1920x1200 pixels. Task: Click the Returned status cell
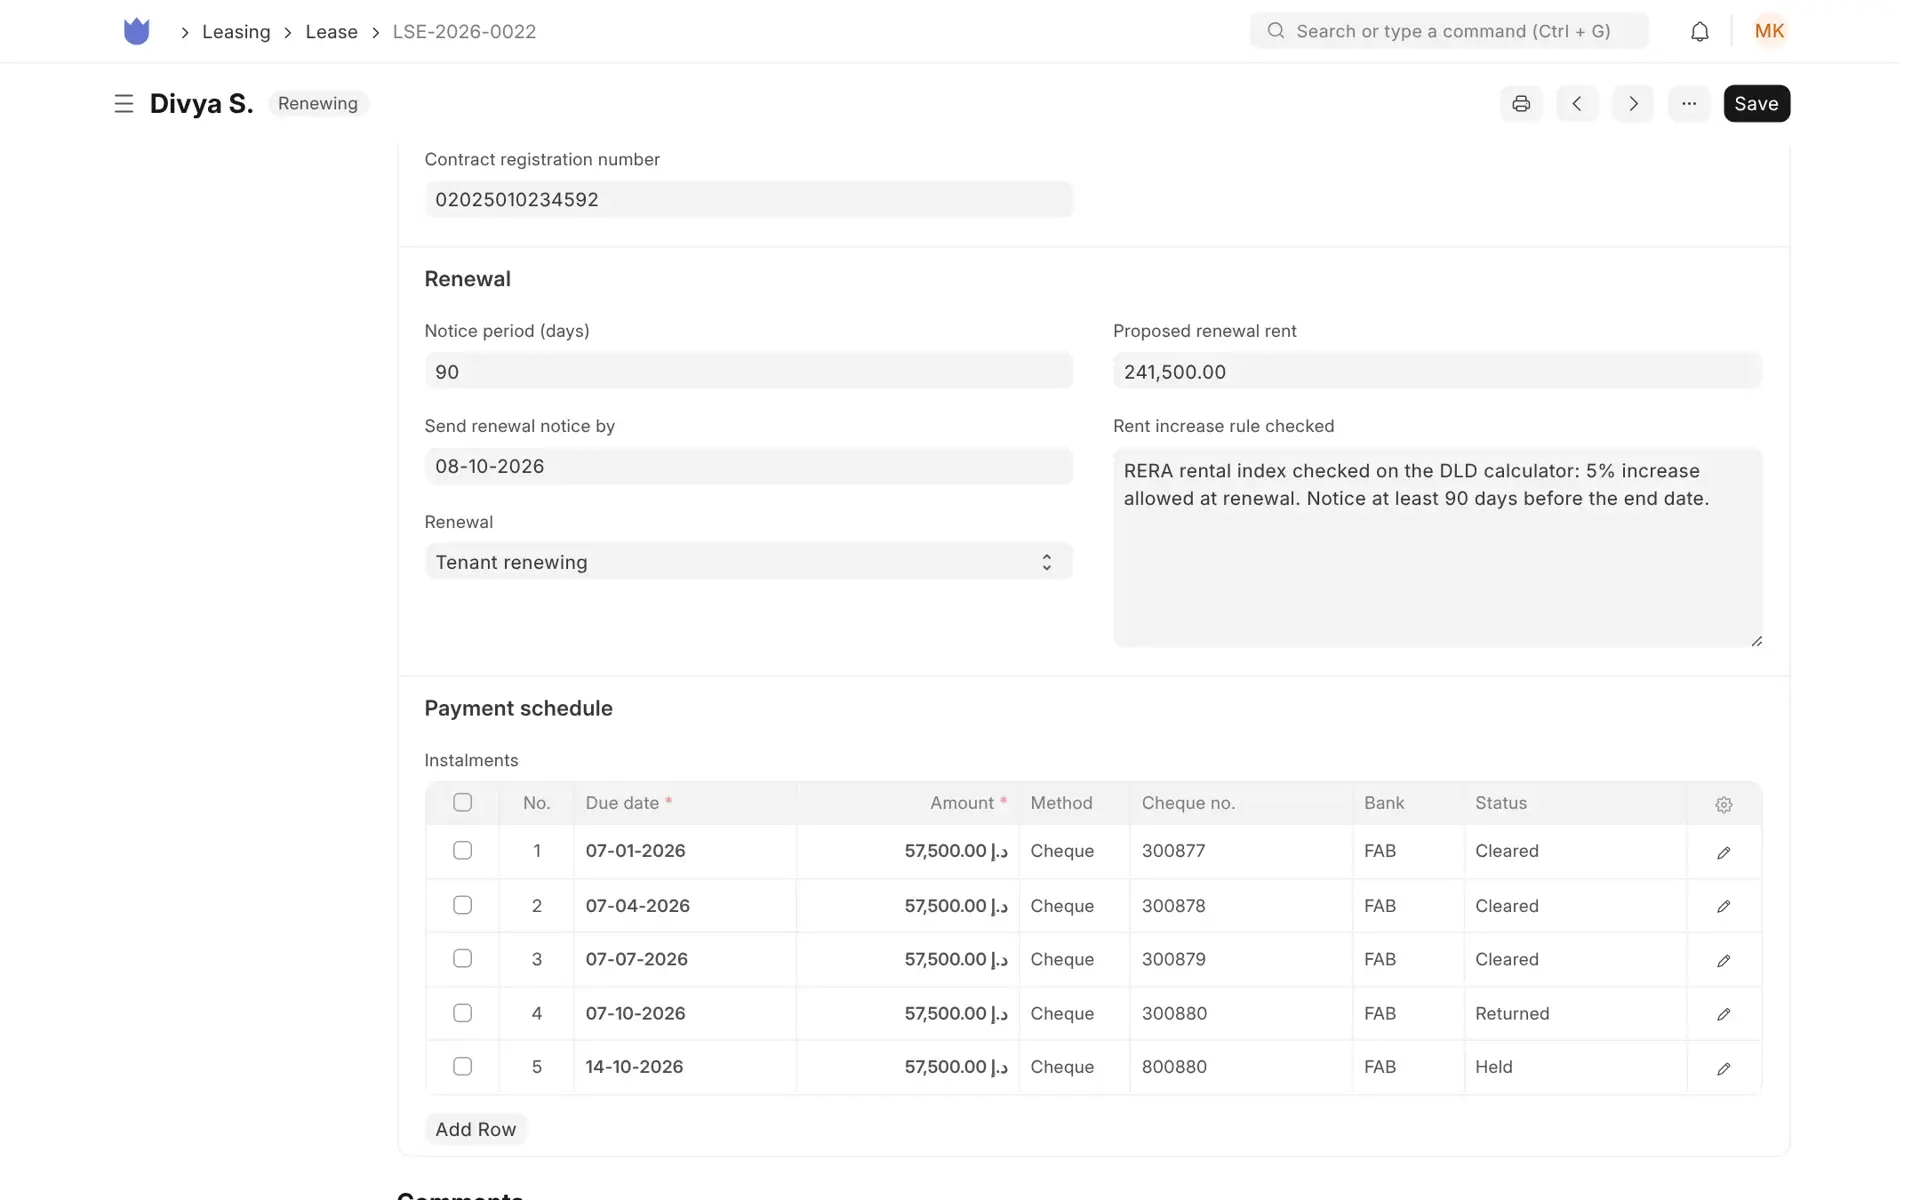click(x=1575, y=1013)
